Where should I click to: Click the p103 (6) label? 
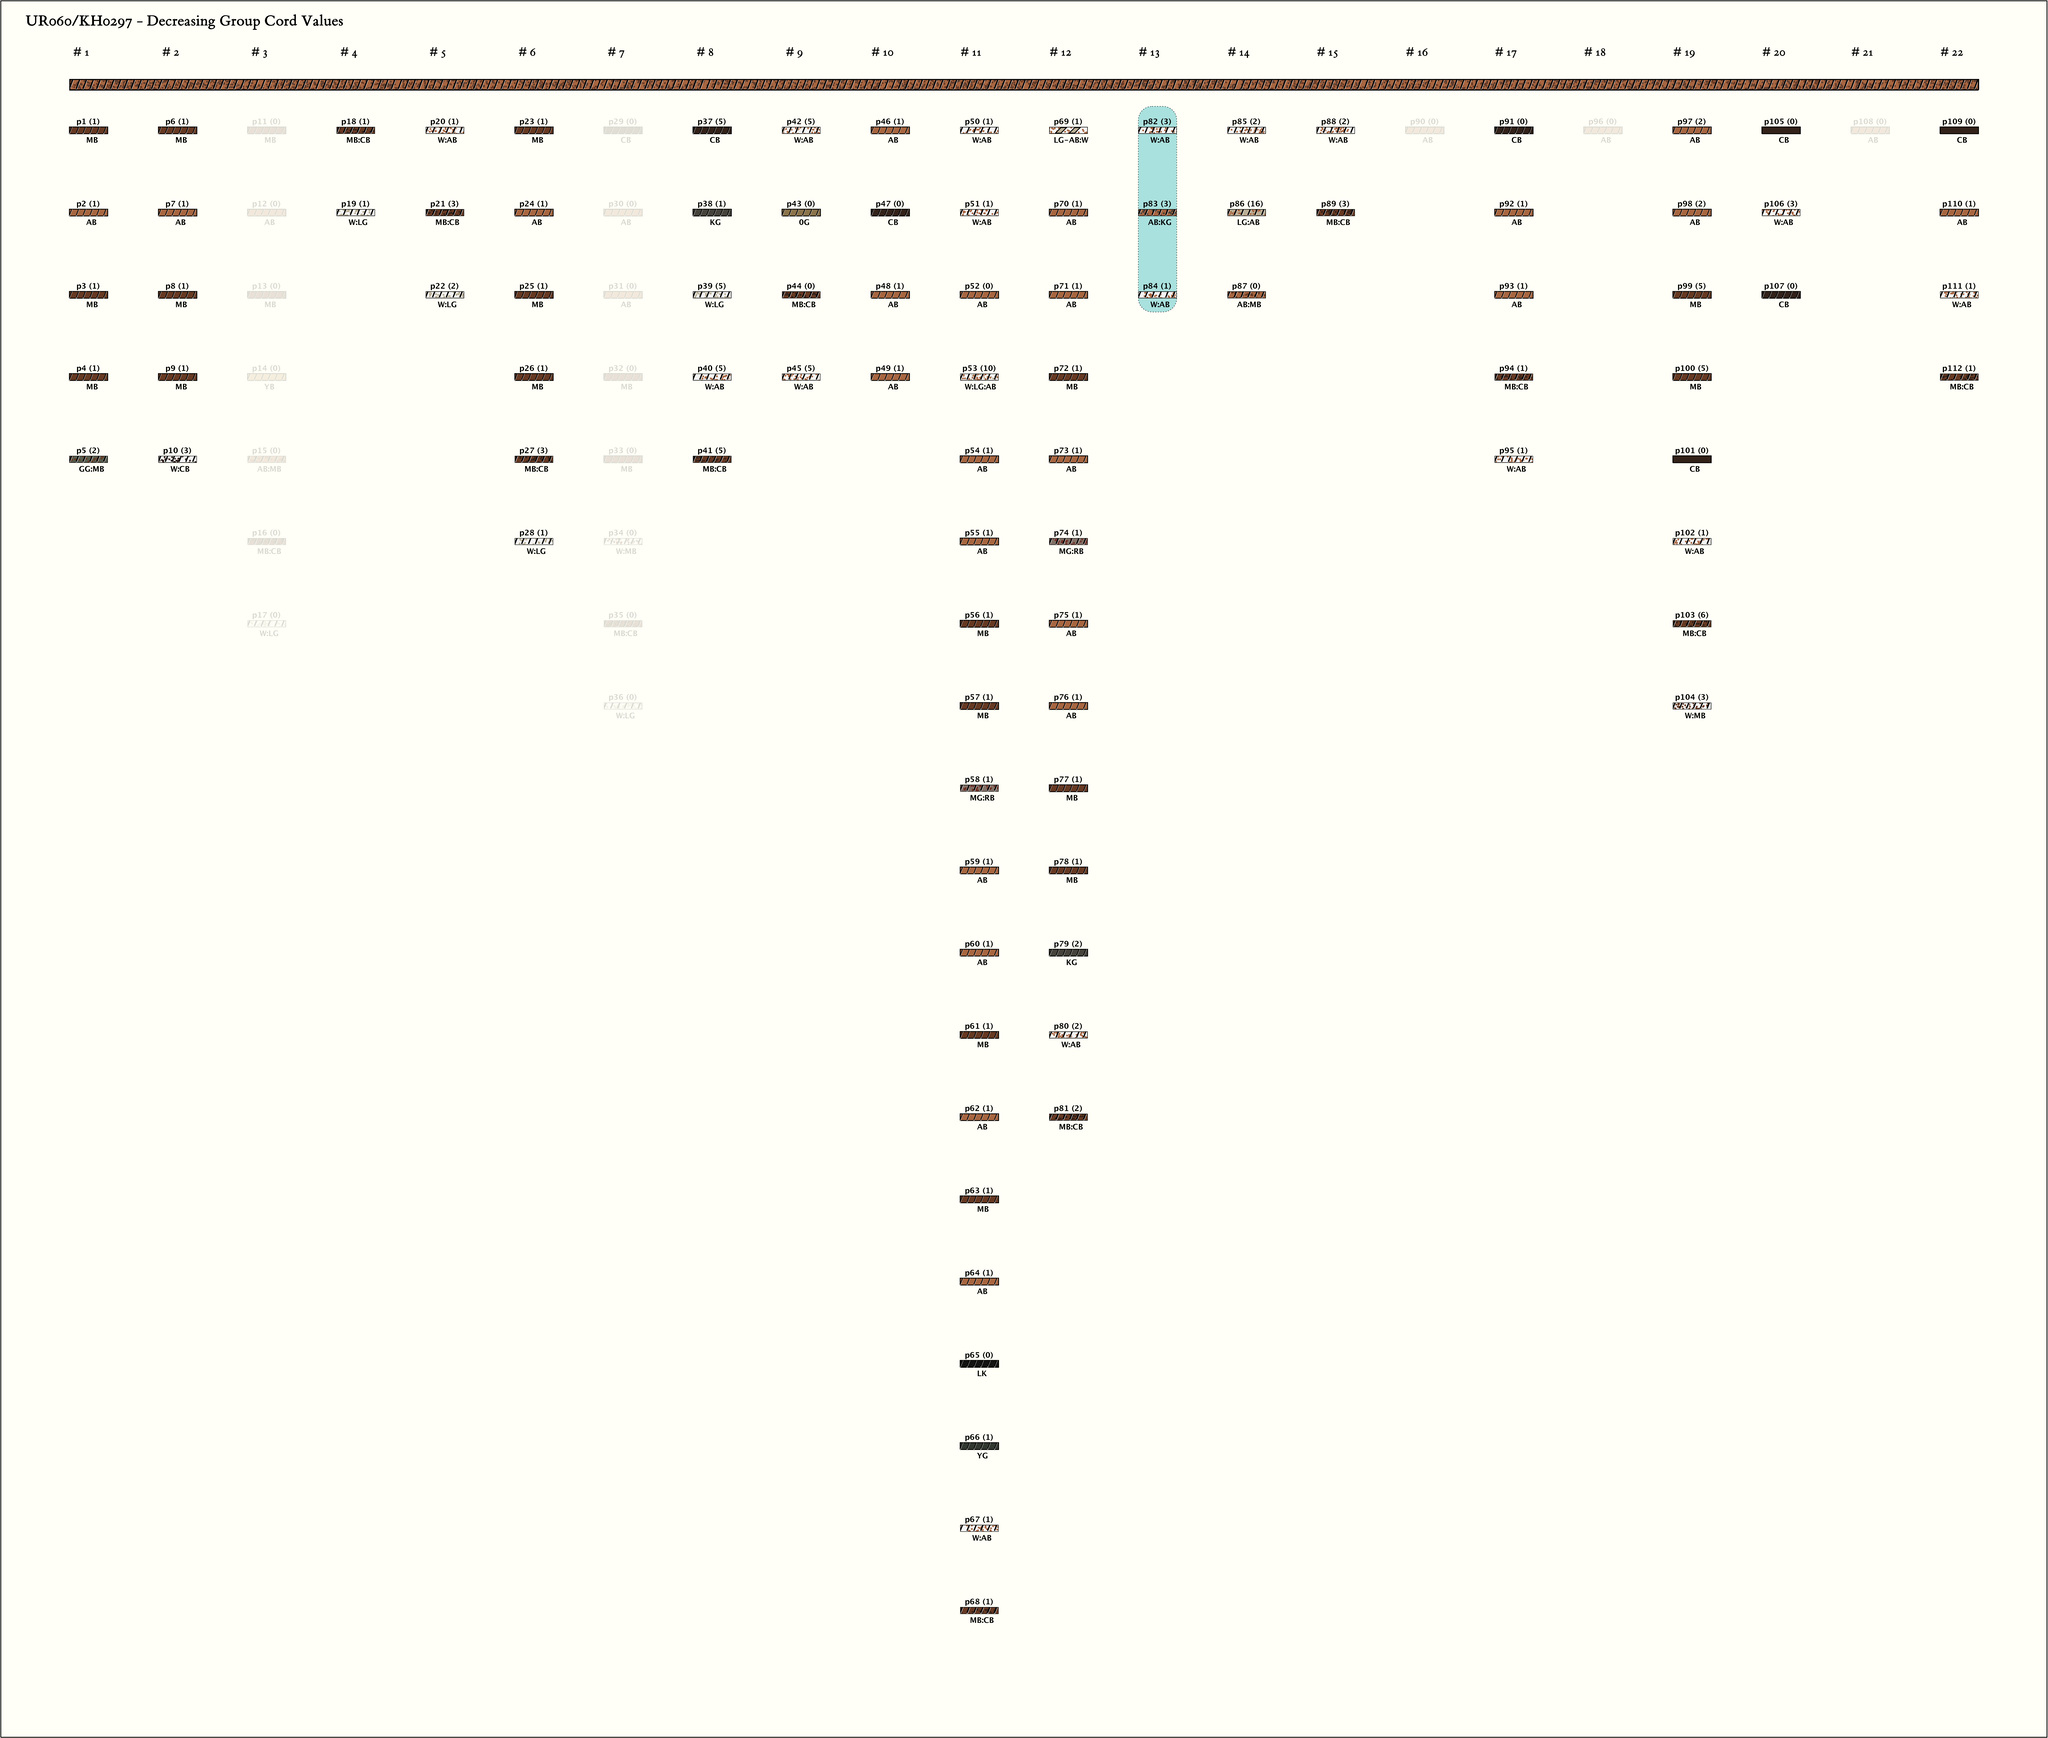(1692, 615)
